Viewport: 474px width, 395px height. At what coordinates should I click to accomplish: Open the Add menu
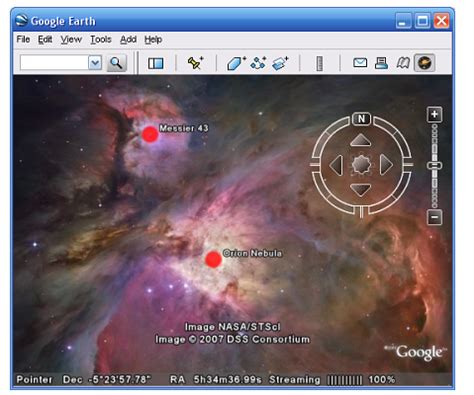pos(128,39)
